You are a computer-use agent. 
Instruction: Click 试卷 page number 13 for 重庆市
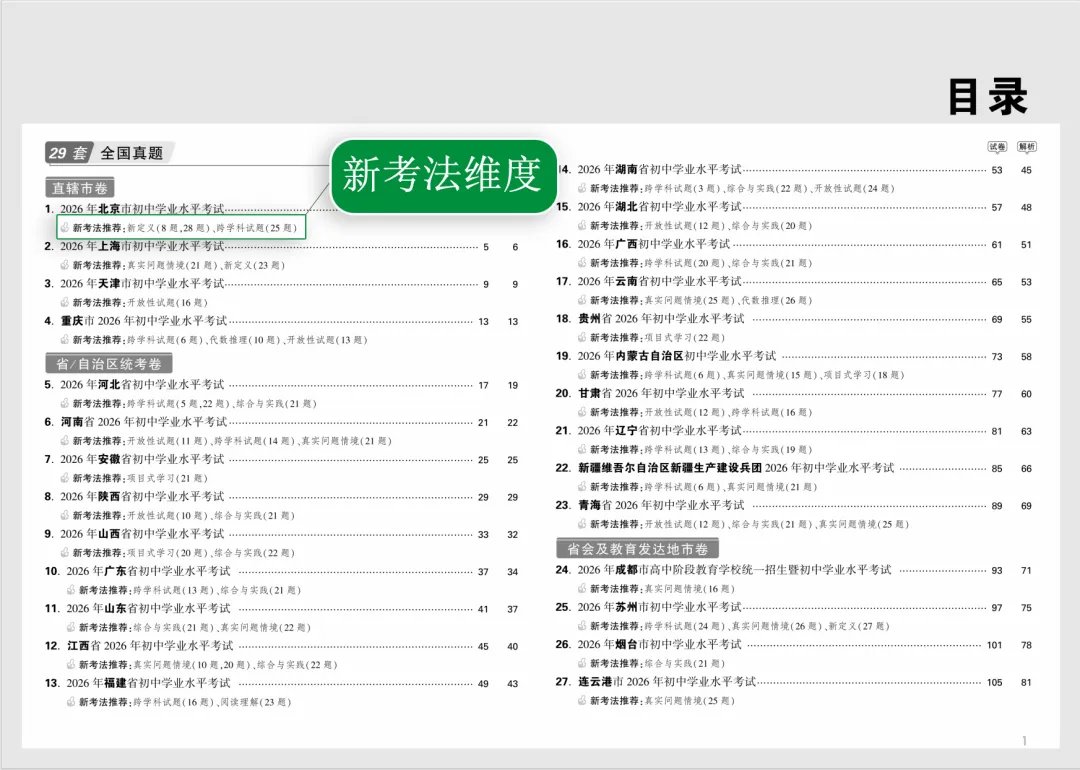point(484,322)
